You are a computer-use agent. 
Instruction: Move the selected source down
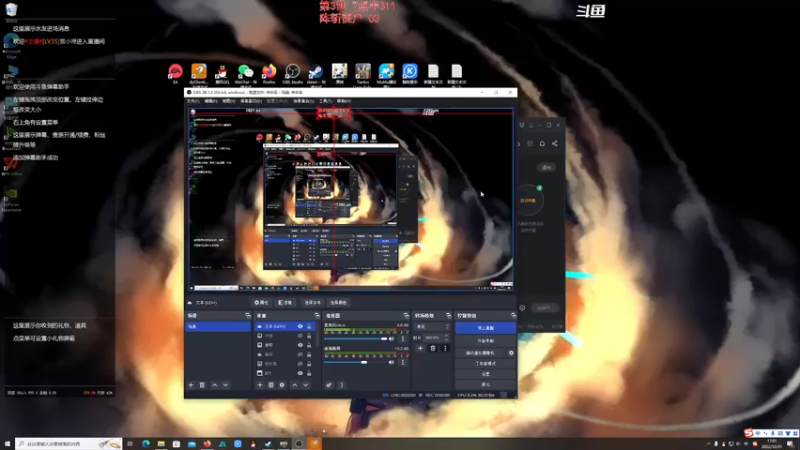tap(306, 385)
